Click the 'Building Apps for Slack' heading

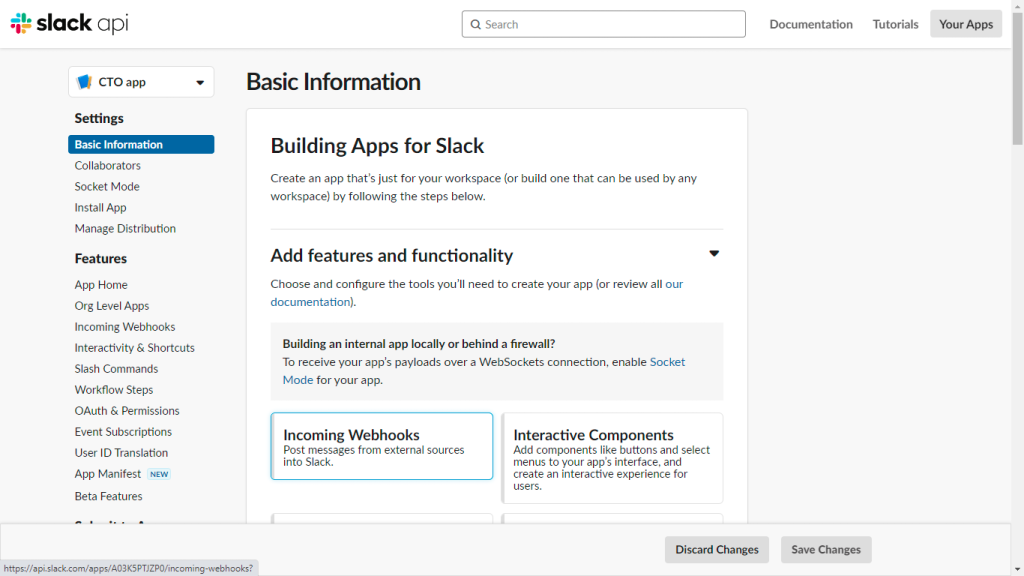pyautogui.click(x=377, y=146)
